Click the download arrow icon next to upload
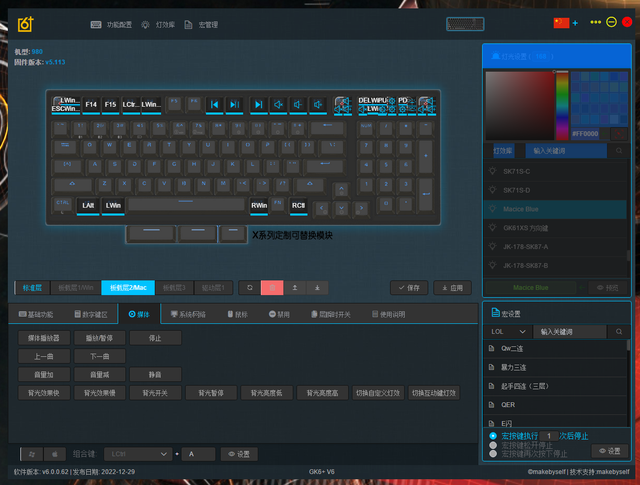This screenshot has width=640, height=485. tap(317, 288)
